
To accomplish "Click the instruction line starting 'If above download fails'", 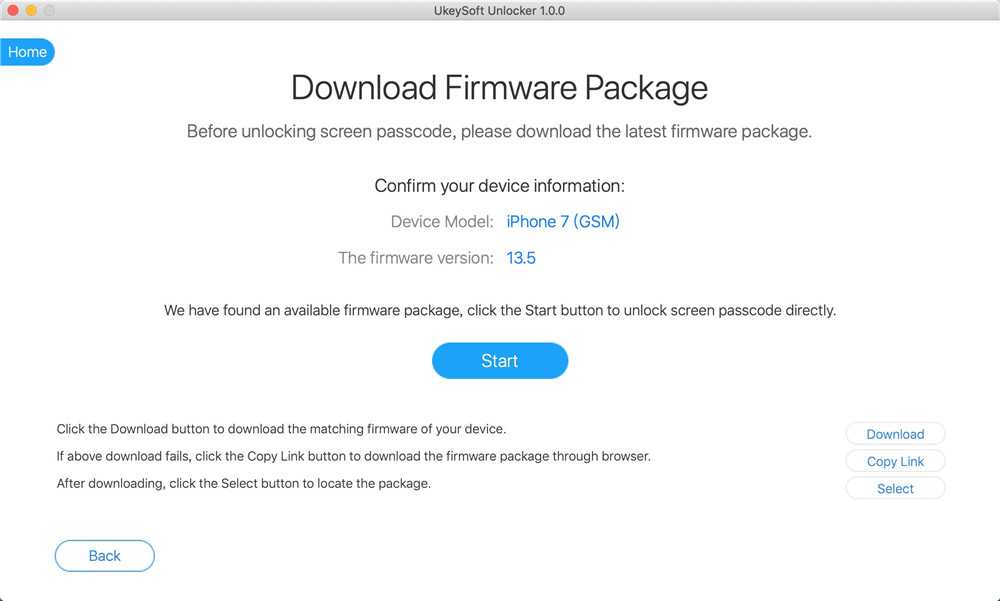I will pos(353,456).
